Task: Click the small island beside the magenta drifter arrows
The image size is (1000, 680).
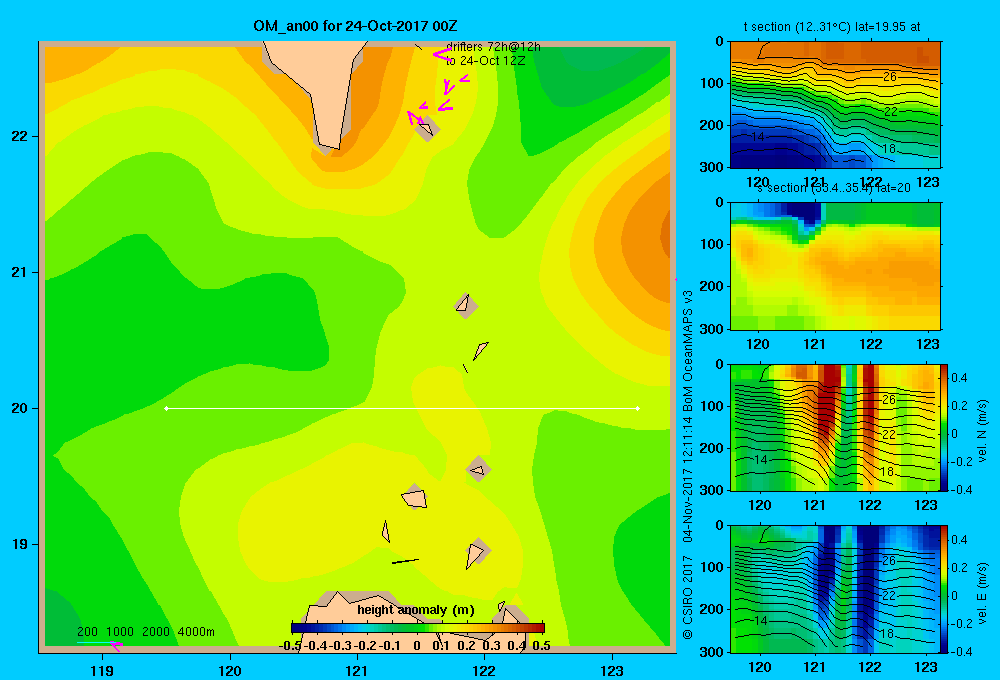Action: (x=426, y=129)
